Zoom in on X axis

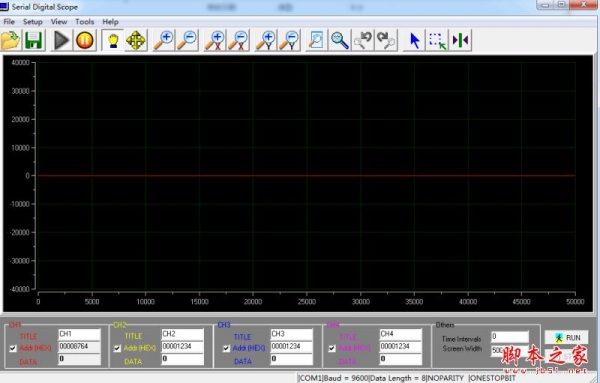tap(215, 40)
